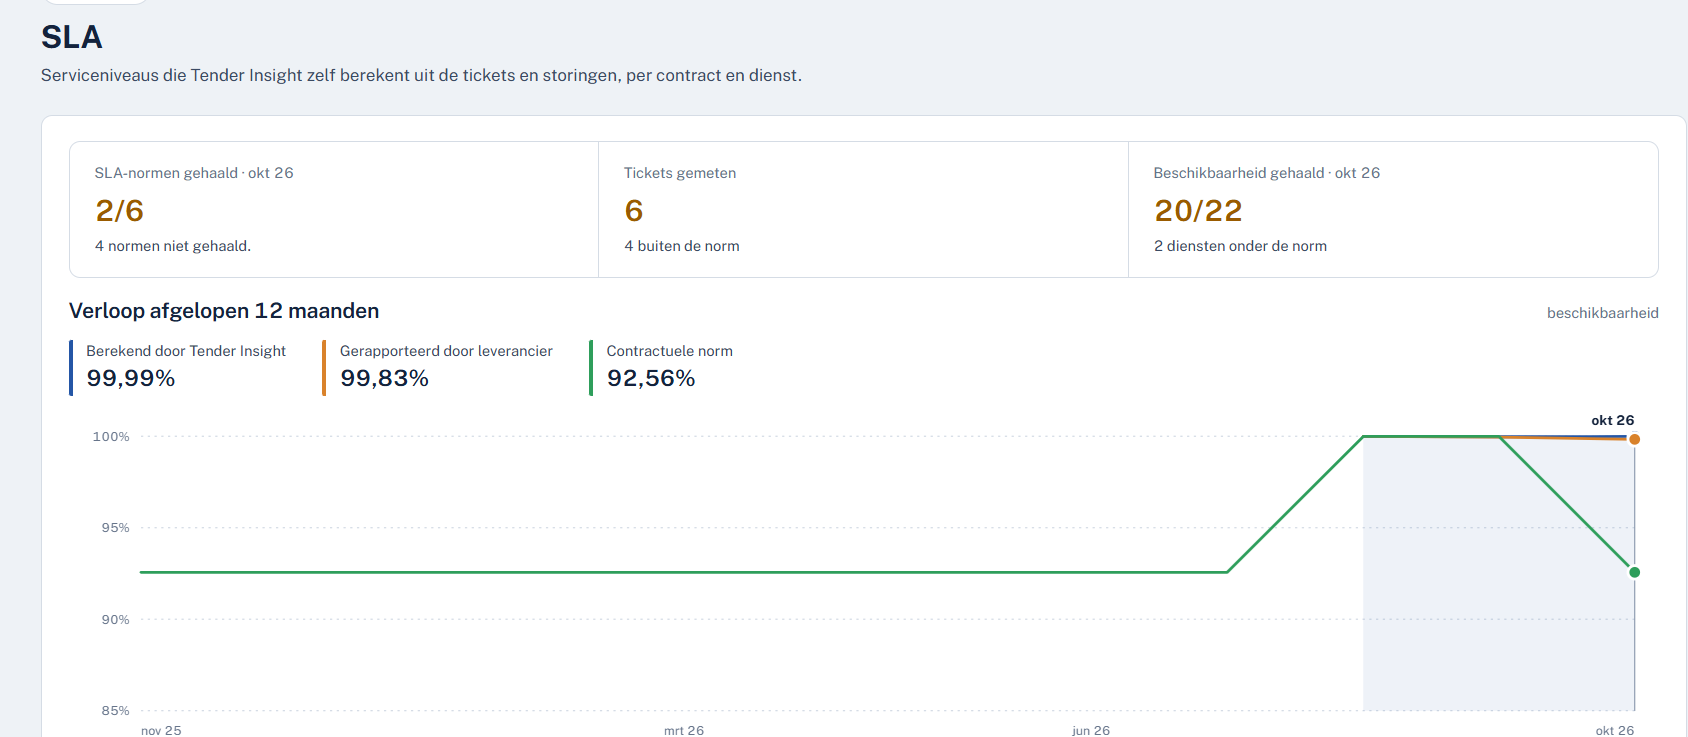Screen dimensions: 1688x737
Task: Select the "99,83%" reported value
Action: tap(385, 378)
